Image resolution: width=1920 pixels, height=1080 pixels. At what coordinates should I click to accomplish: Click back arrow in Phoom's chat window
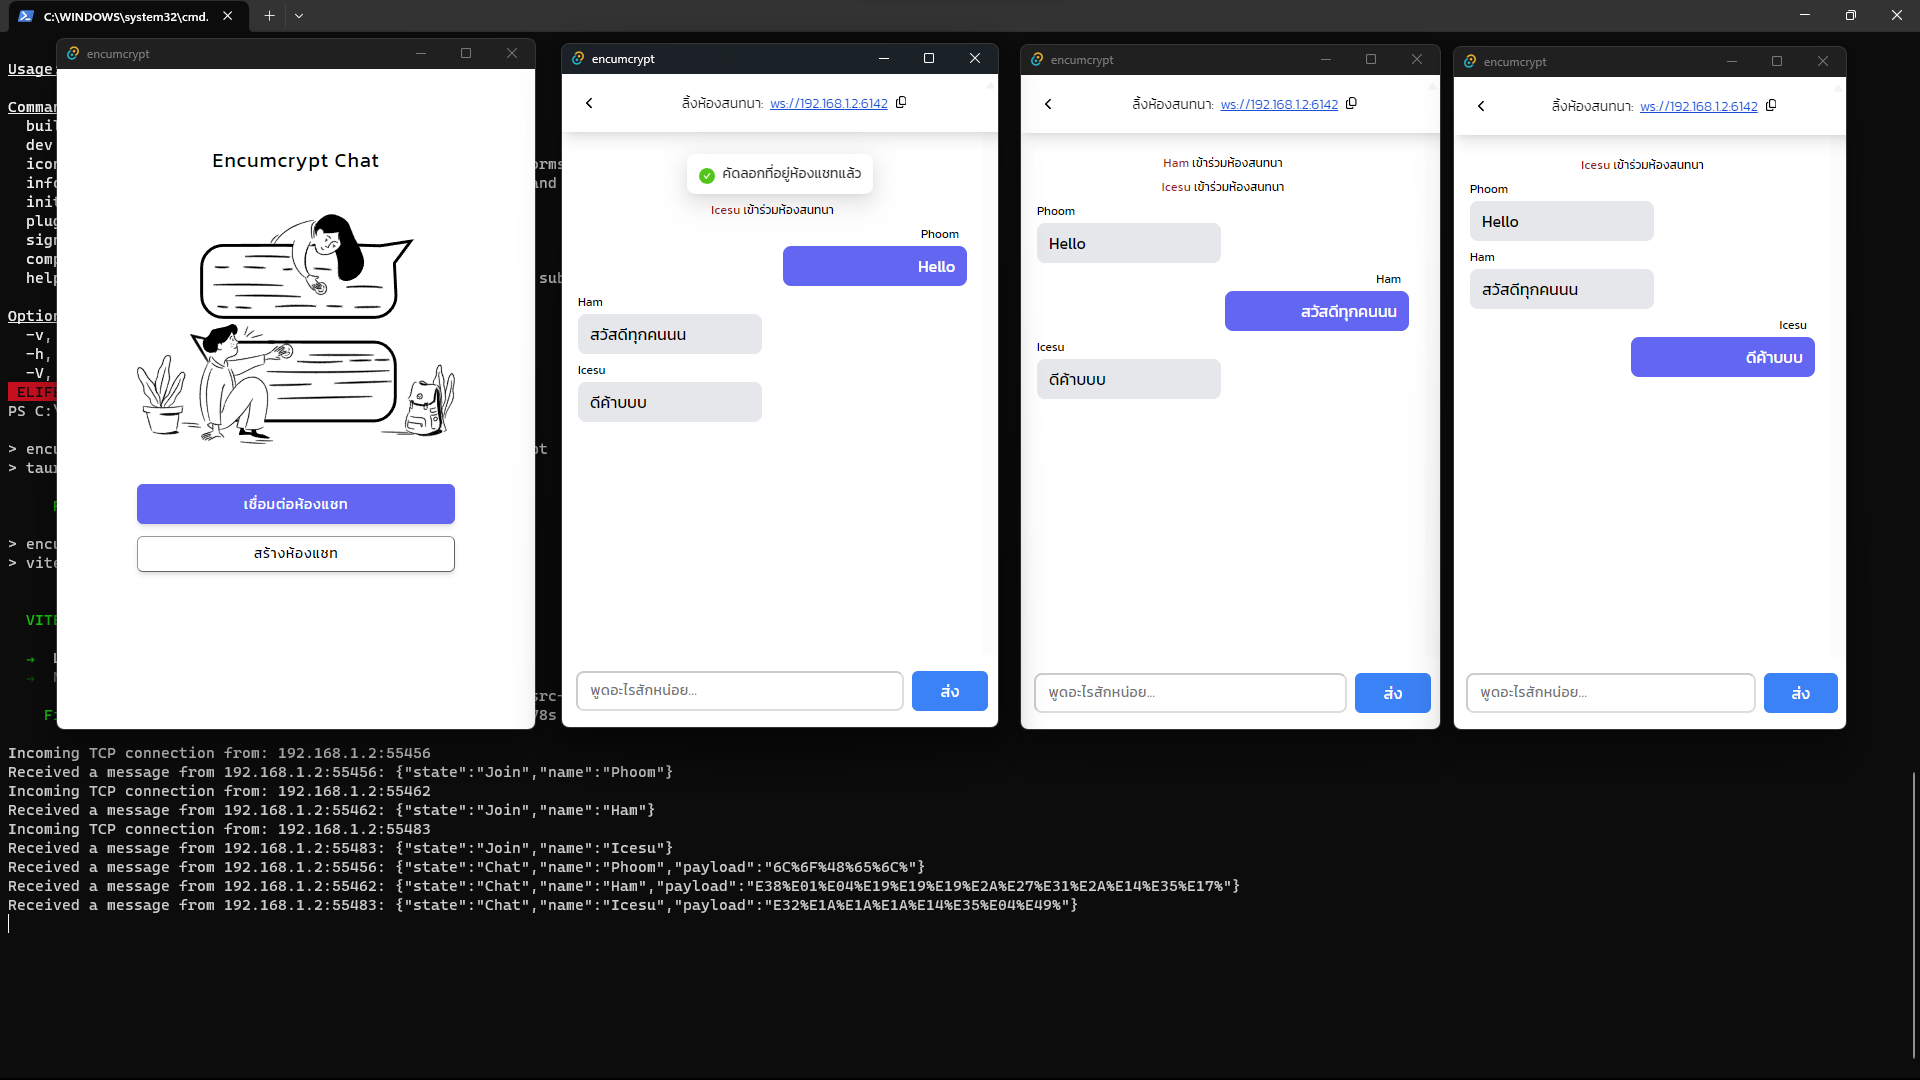tap(589, 103)
